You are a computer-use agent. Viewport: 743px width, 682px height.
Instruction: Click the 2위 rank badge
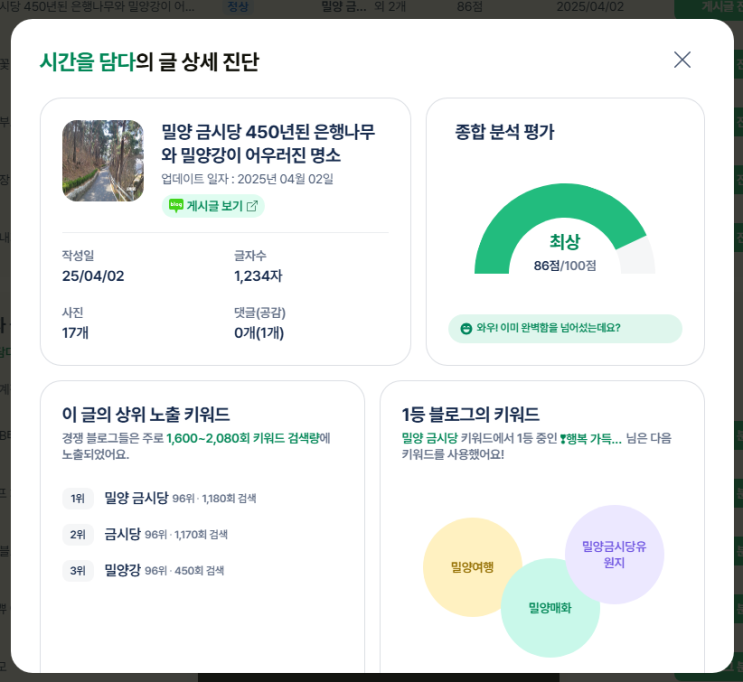(x=78, y=534)
